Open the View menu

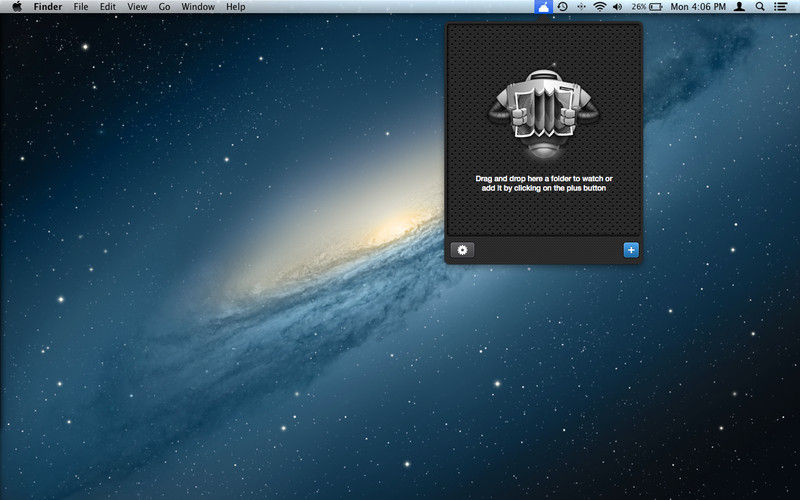coord(137,7)
